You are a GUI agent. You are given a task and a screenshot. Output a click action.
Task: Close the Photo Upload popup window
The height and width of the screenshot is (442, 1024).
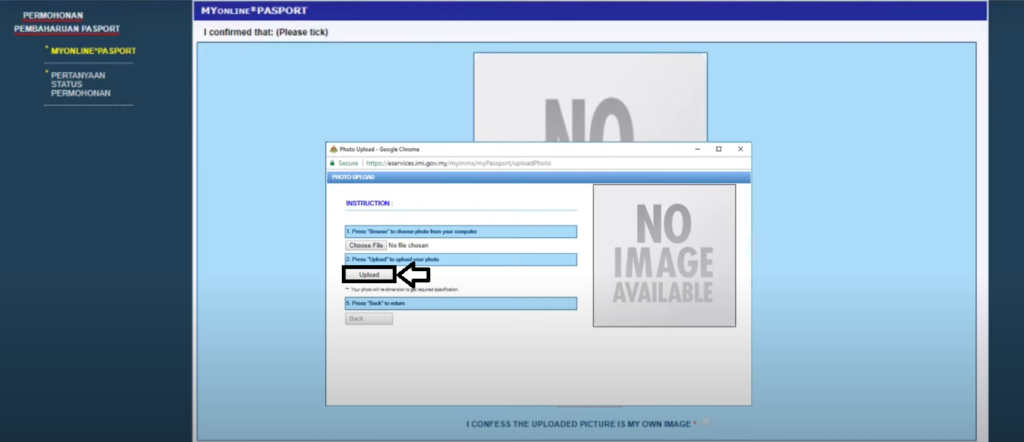(x=739, y=149)
